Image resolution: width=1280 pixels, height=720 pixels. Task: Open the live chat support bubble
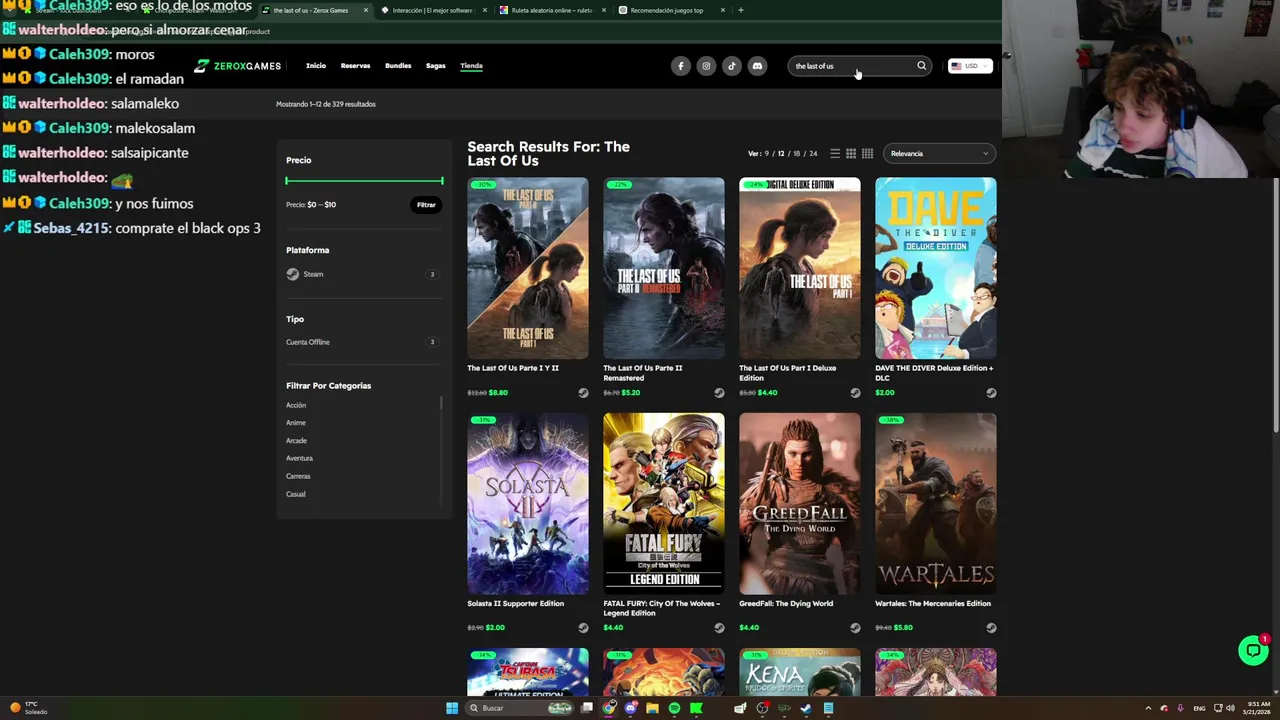pos(1252,650)
